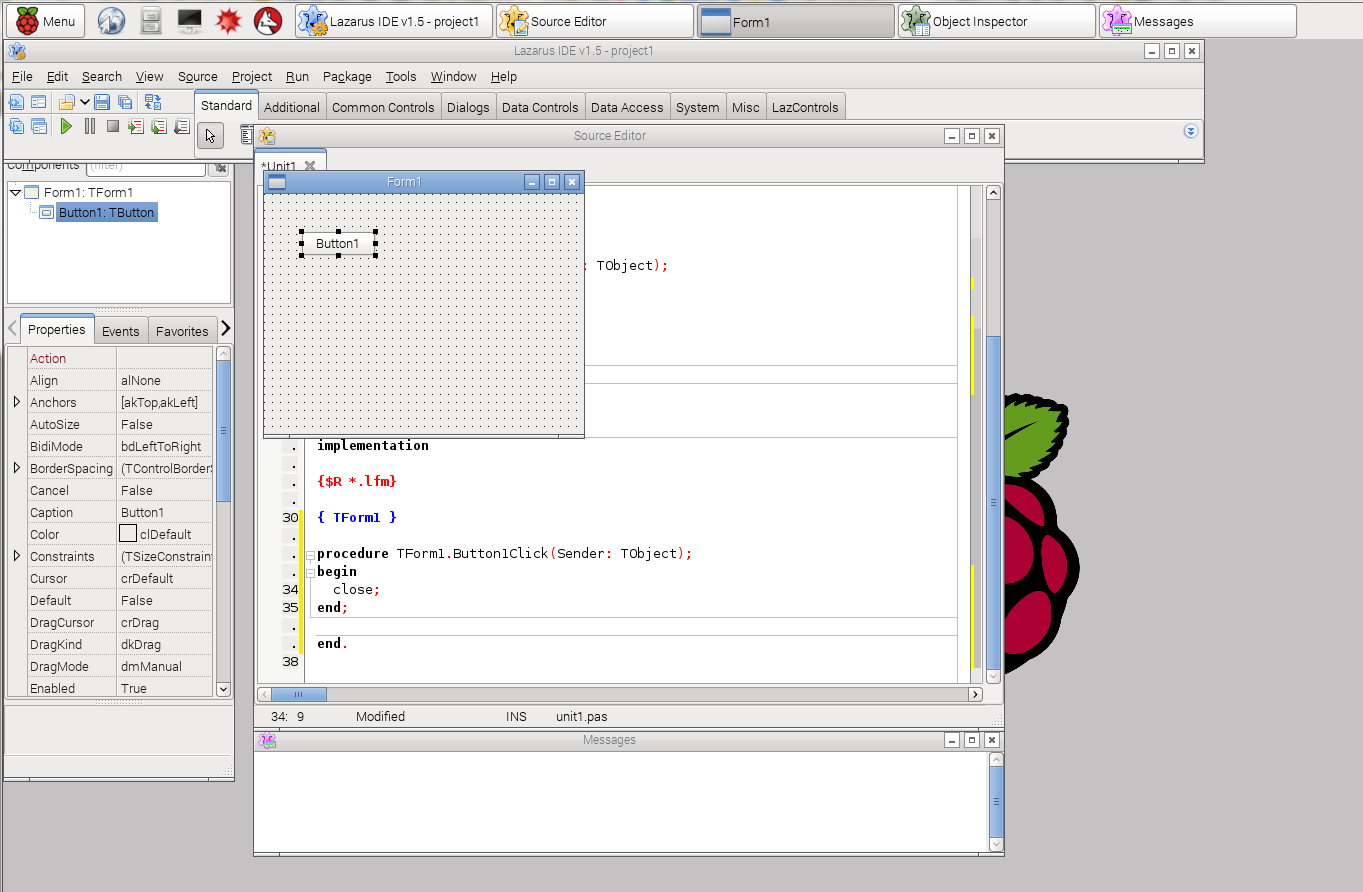Screen dimensions: 1363x892
Task: Open the Search menu
Action: pos(102,76)
